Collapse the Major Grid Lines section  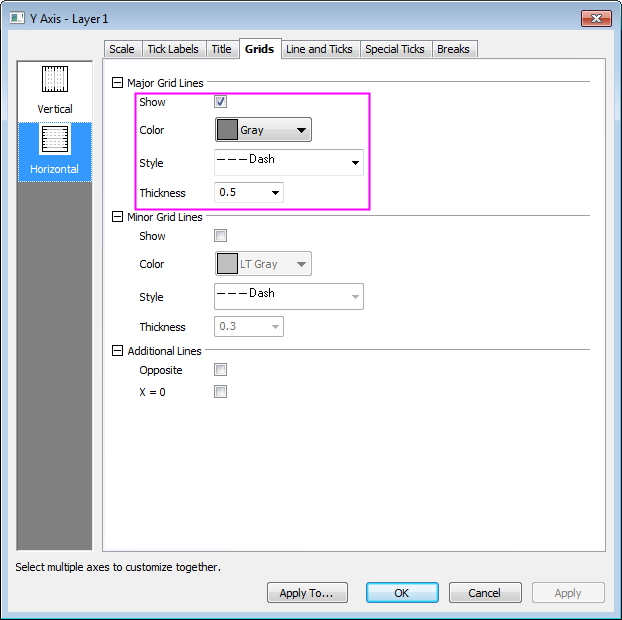pyautogui.click(x=118, y=84)
